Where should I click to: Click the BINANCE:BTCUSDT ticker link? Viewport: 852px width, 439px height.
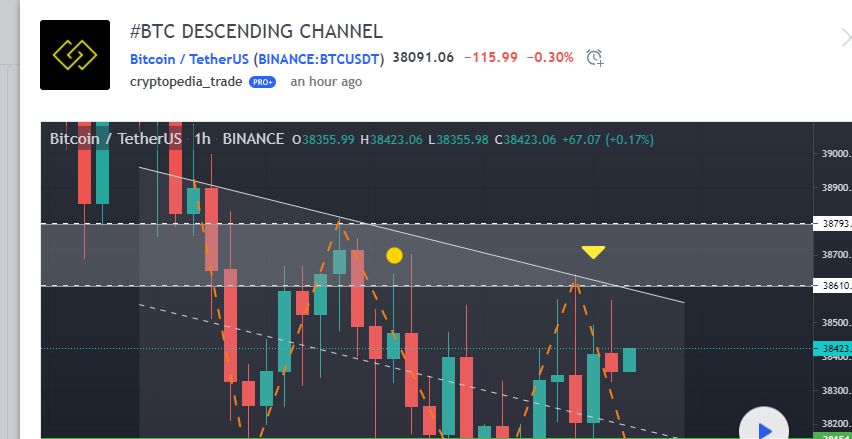[x=320, y=58]
